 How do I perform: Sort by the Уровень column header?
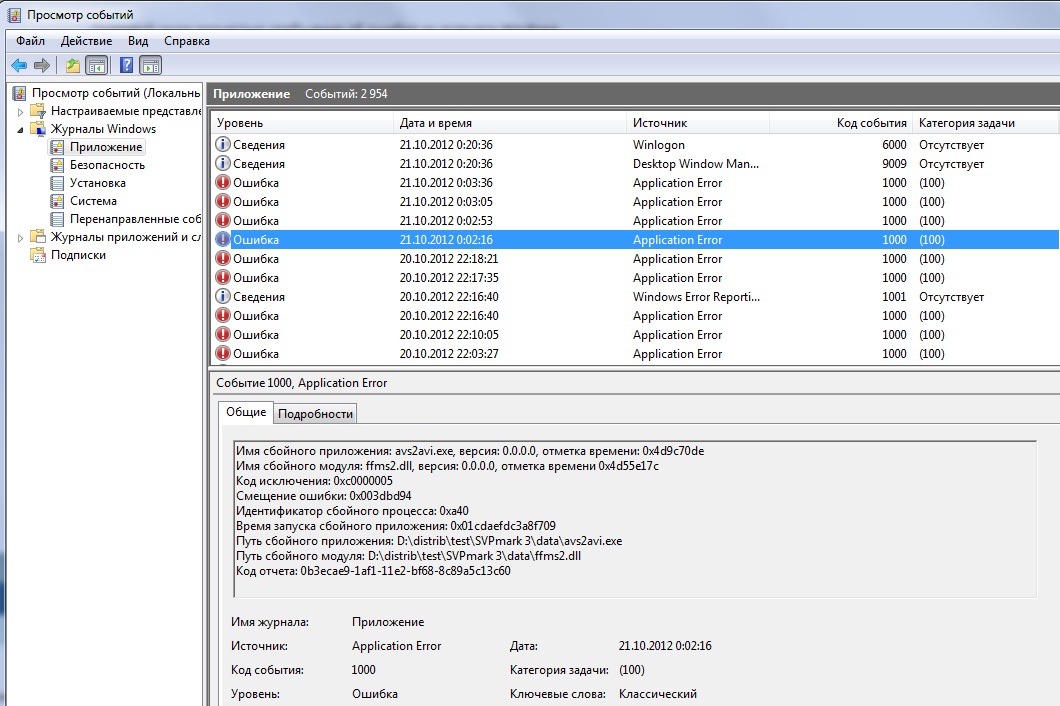tap(302, 123)
